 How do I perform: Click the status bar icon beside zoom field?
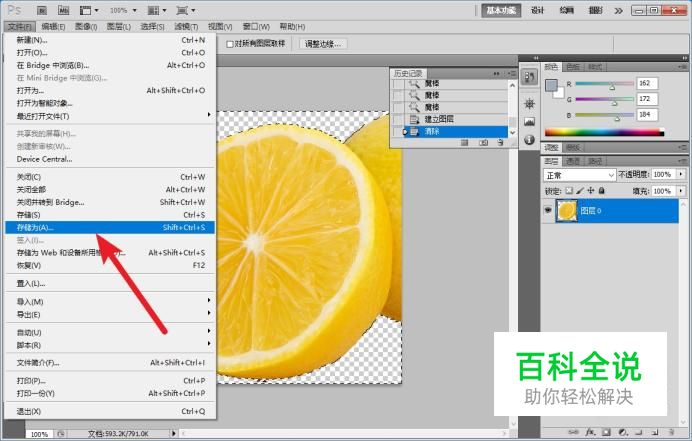tap(61, 434)
